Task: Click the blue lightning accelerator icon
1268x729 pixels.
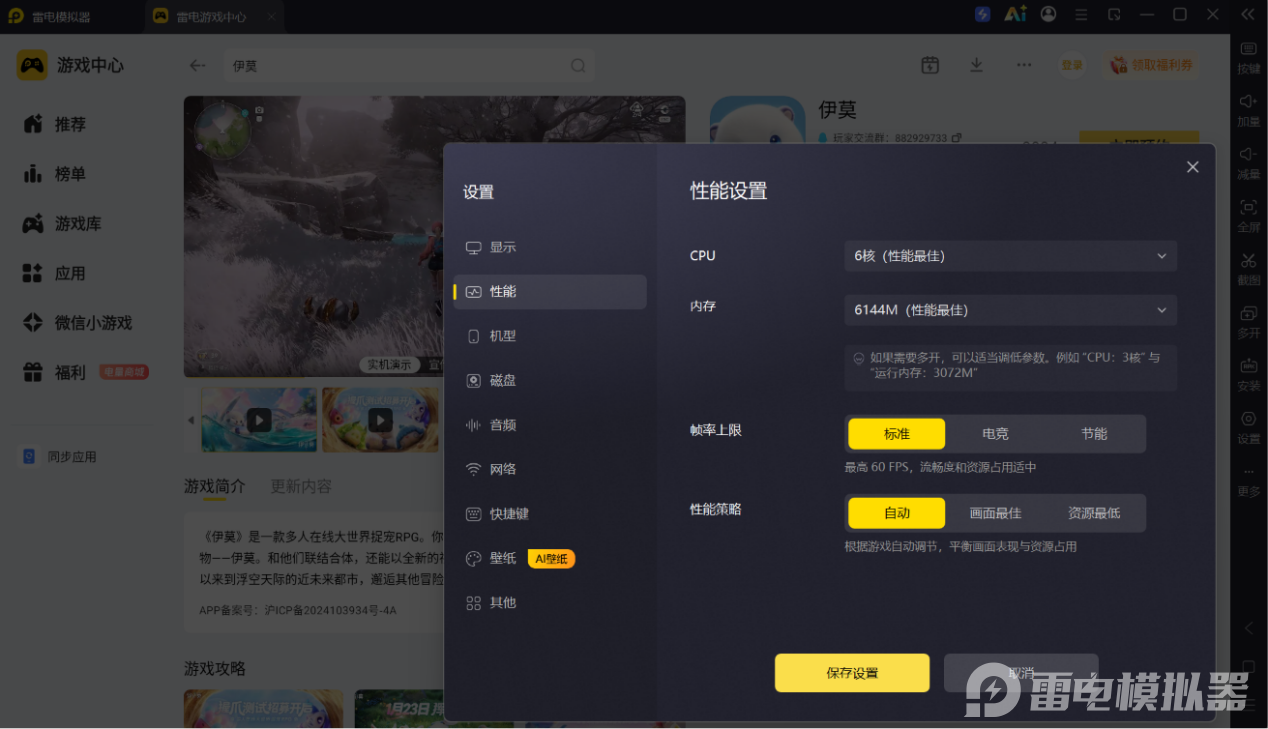Action: pyautogui.click(x=983, y=14)
